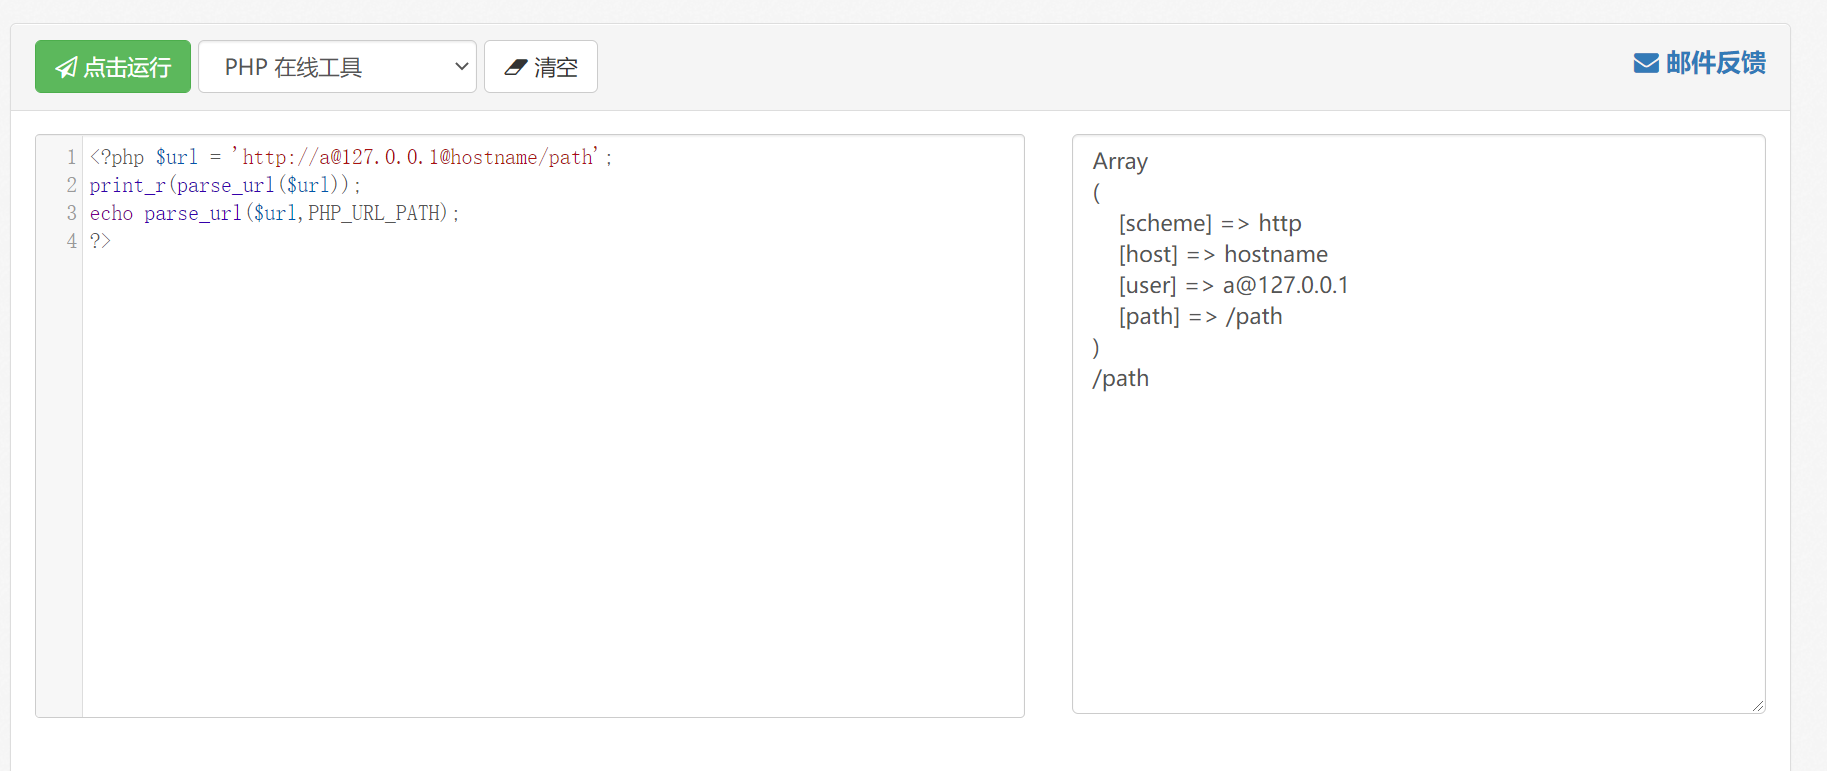The width and height of the screenshot is (1827, 771).
Task: Click the envelope icon beside 邮件反馈
Action: (1645, 63)
